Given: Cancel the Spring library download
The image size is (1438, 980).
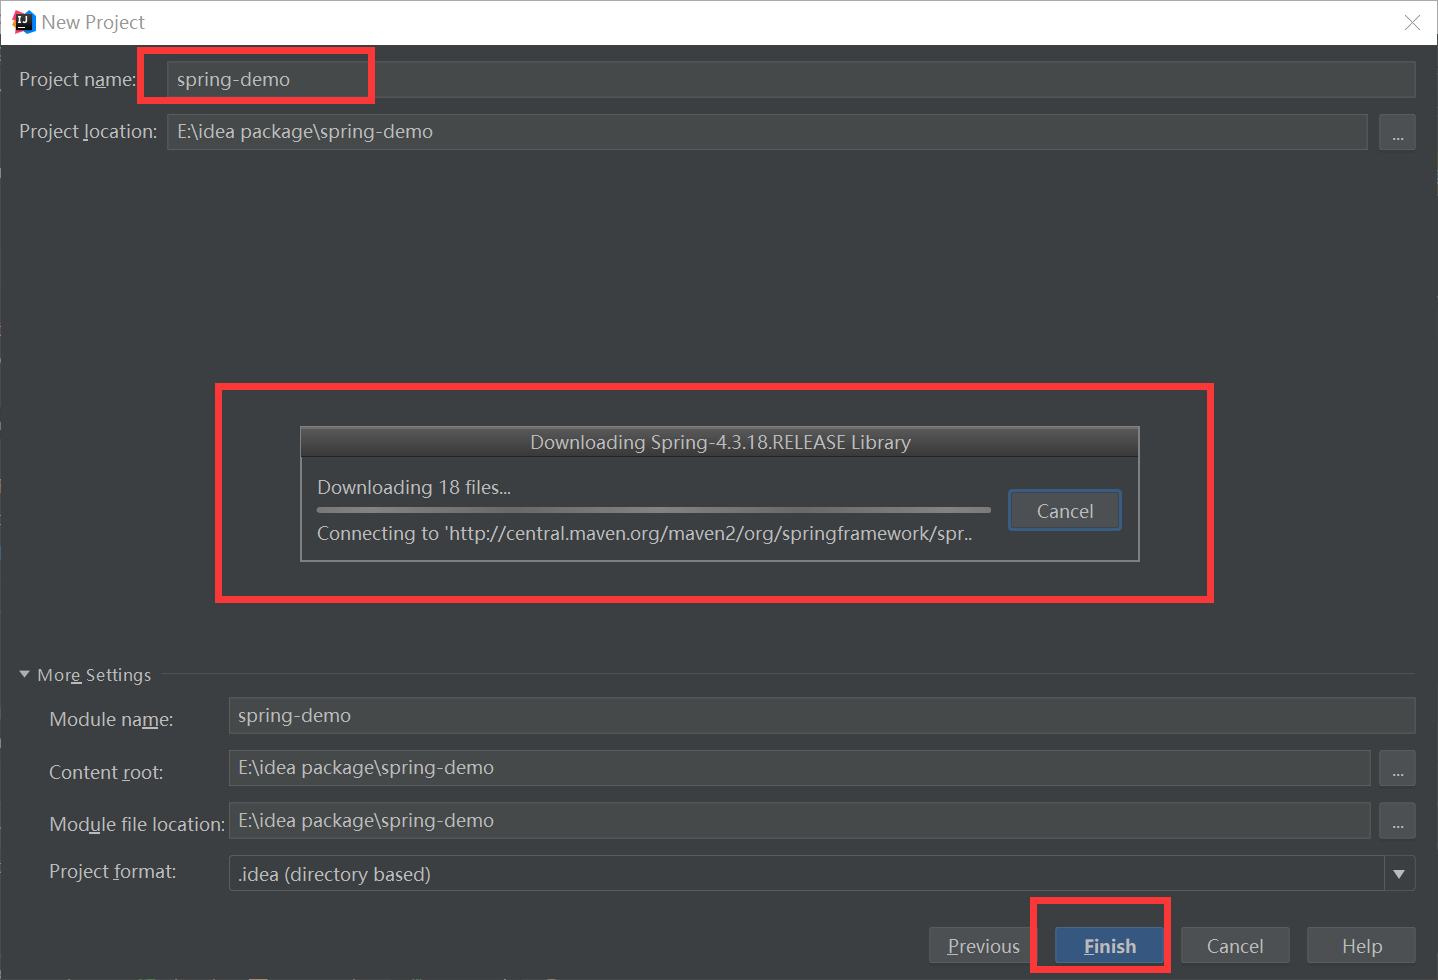Looking at the screenshot, I should [x=1065, y=511].
